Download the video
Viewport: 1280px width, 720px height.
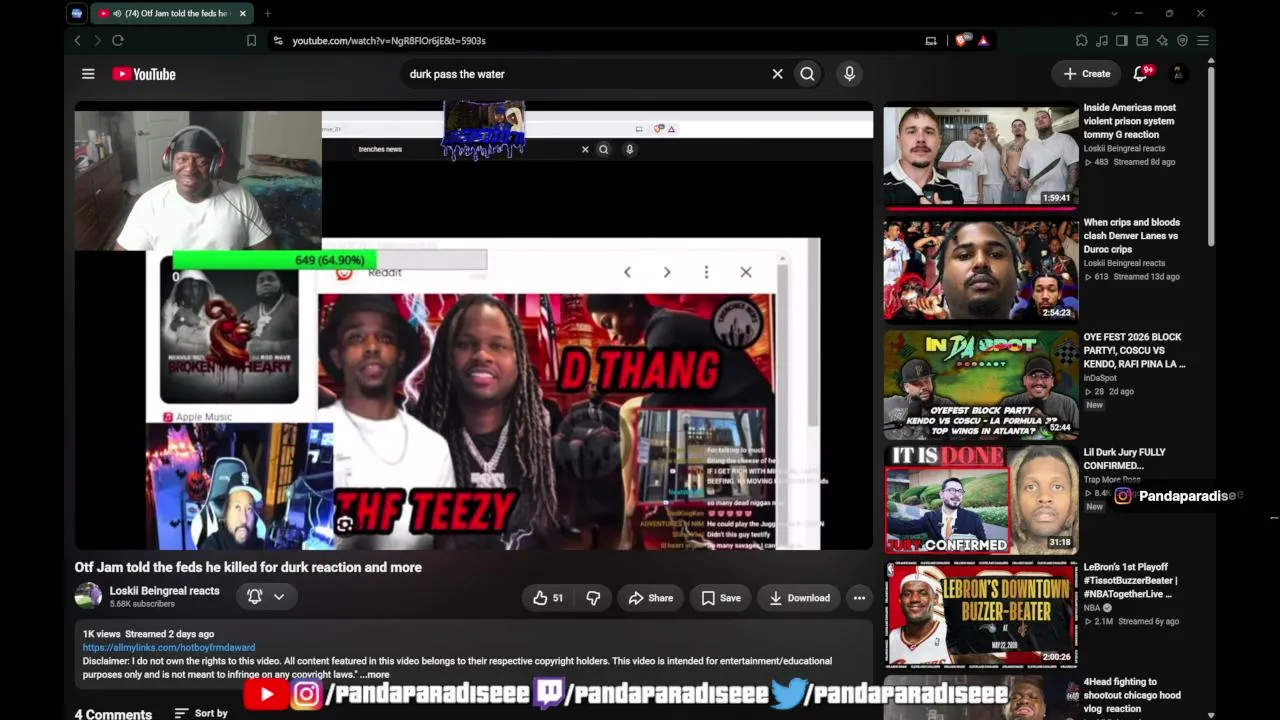point(799,598)
